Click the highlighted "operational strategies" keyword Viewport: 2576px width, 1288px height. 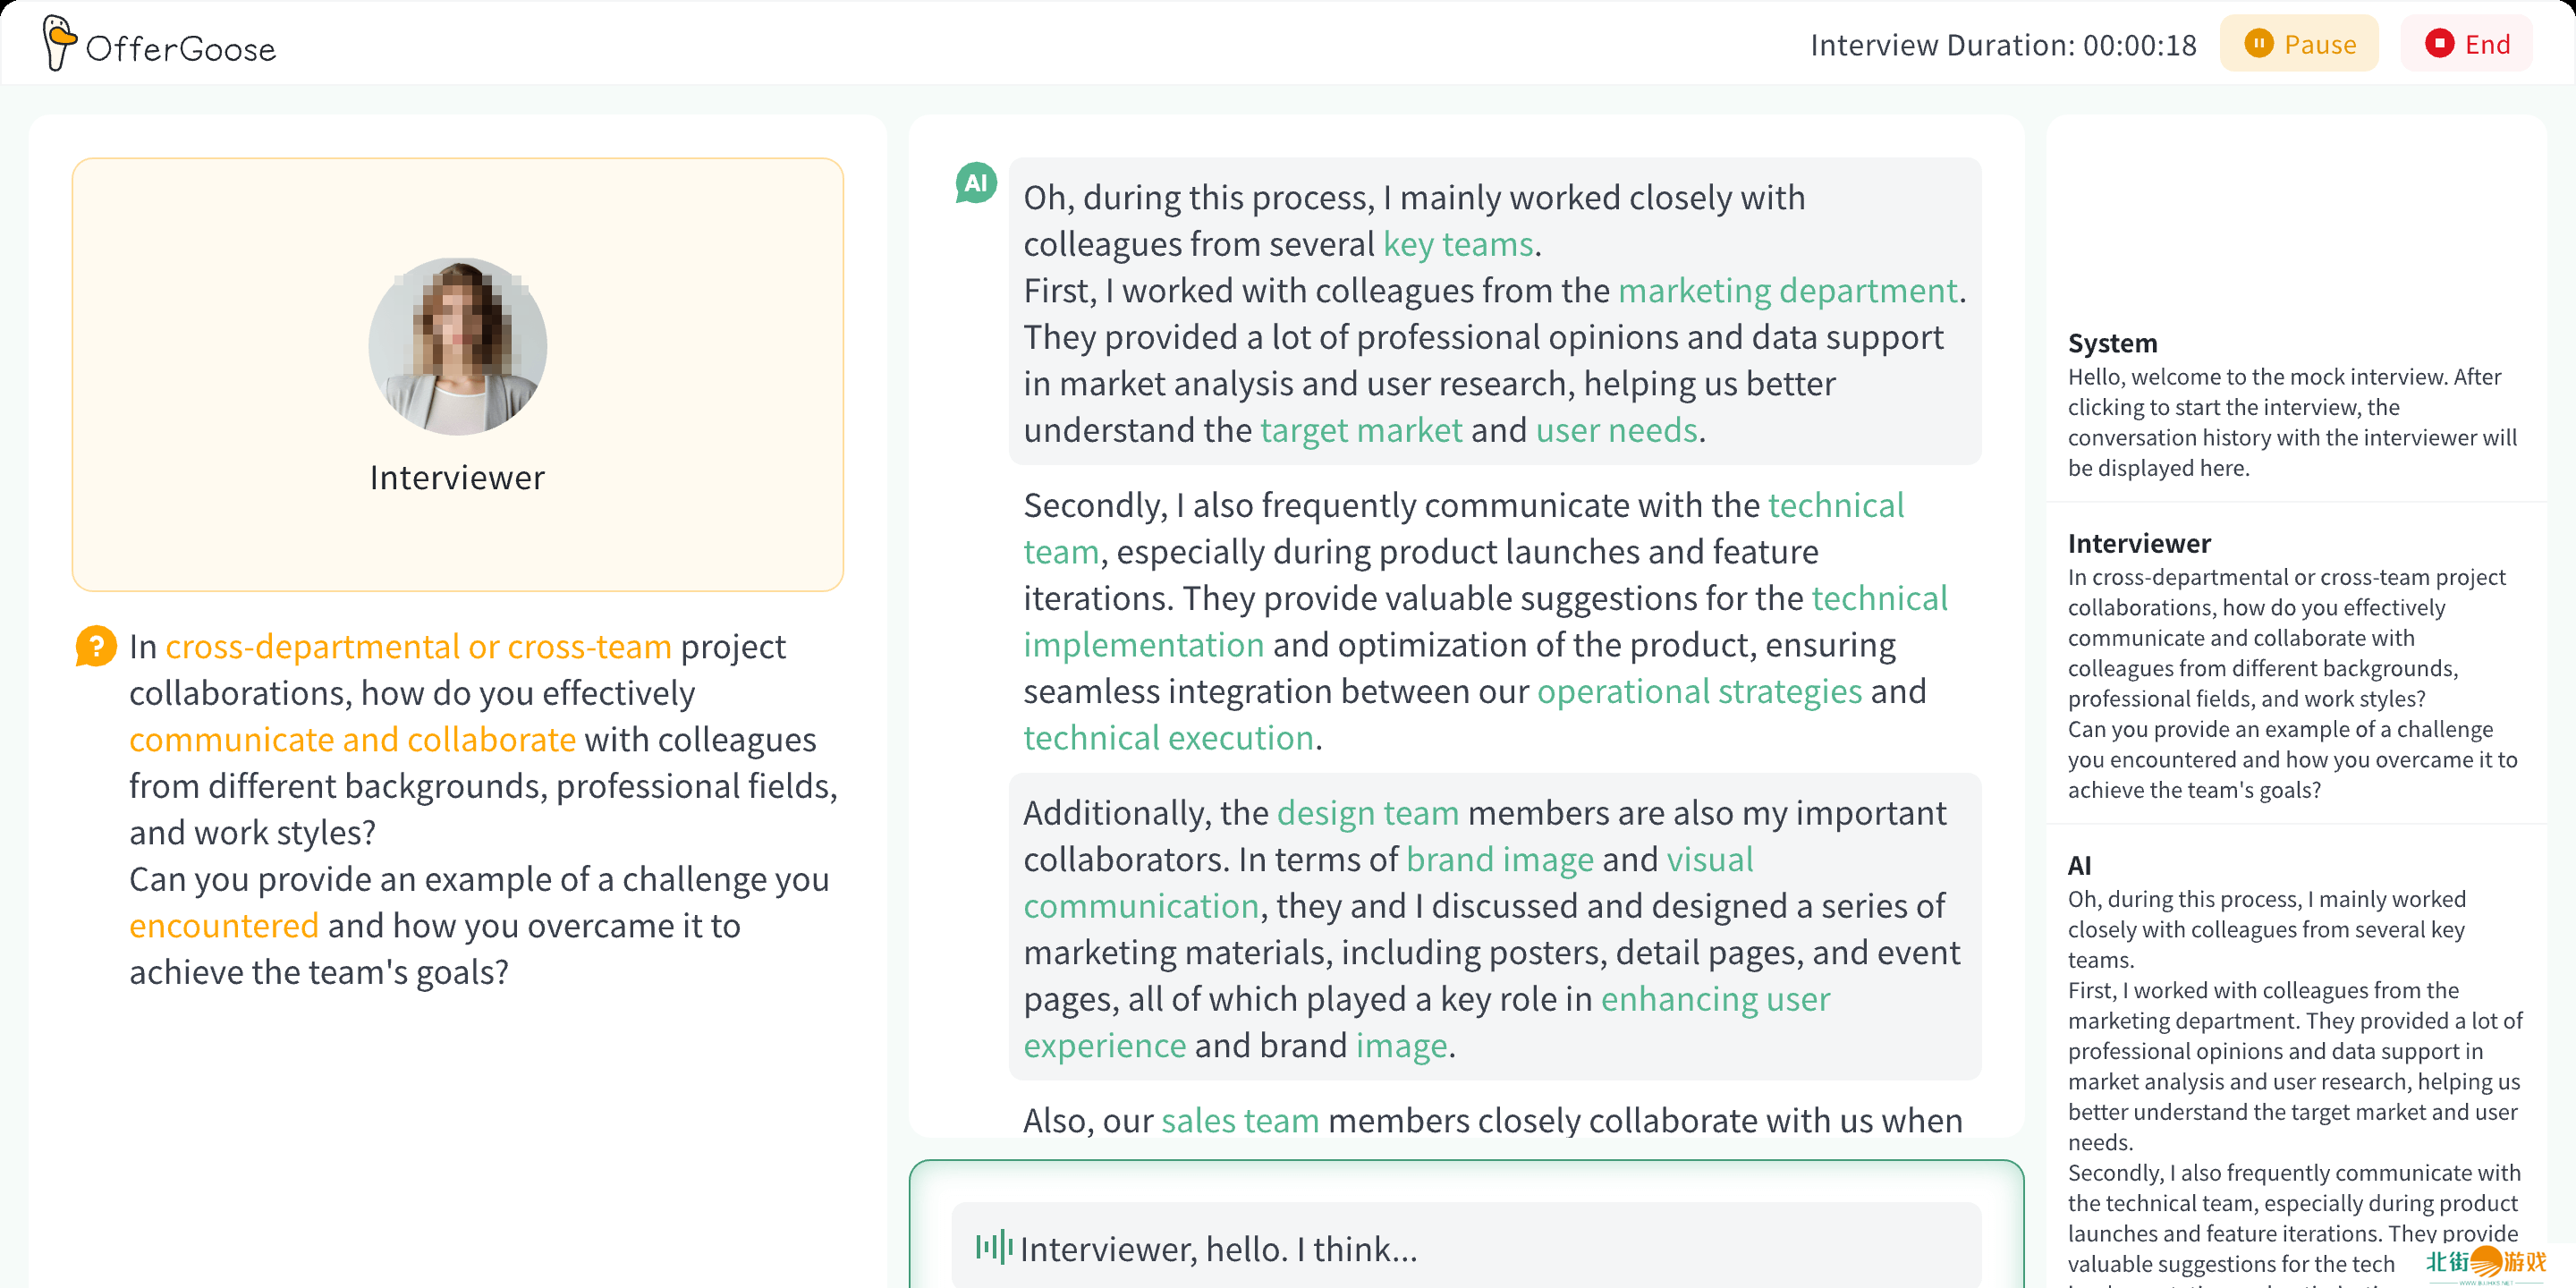[1698, 691]
